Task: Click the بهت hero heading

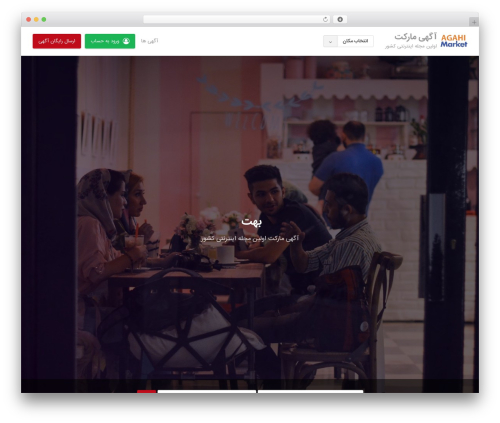Action: [252, 222]
